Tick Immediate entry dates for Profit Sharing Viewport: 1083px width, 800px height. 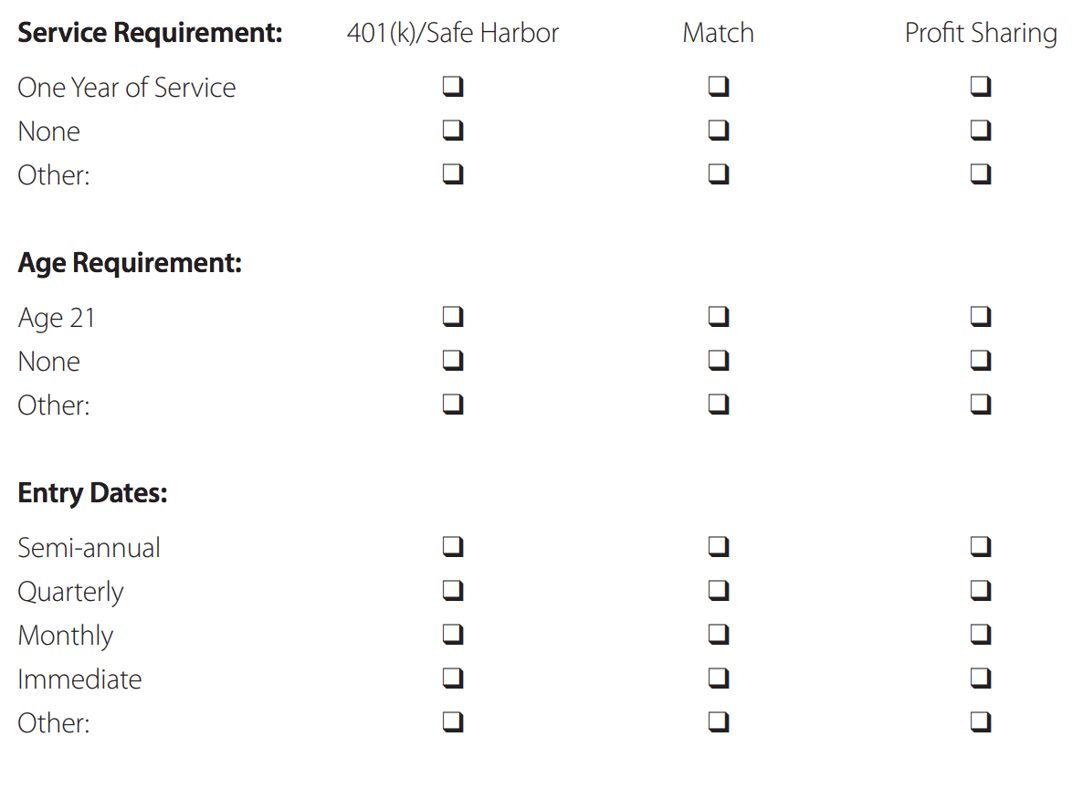coord(981,678)
